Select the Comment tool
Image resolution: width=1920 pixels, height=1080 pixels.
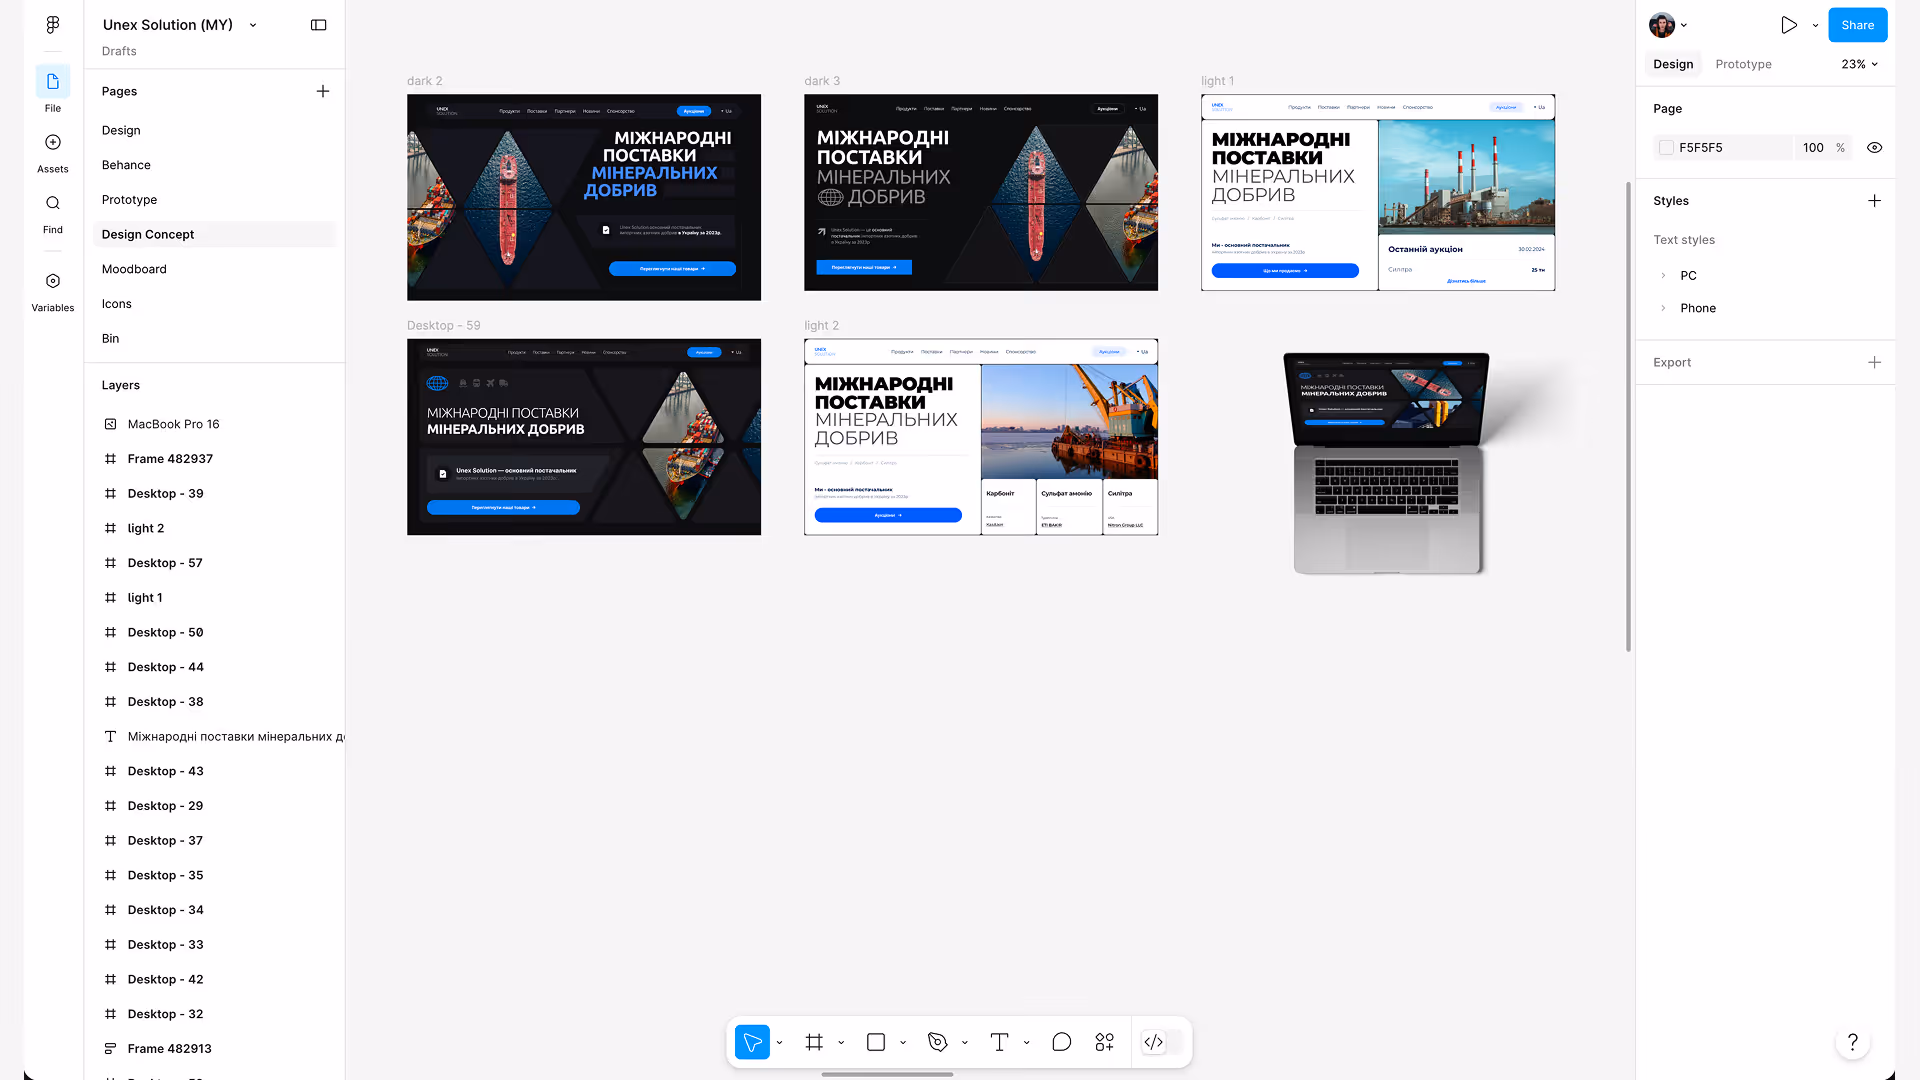tap(1062, 1042)
